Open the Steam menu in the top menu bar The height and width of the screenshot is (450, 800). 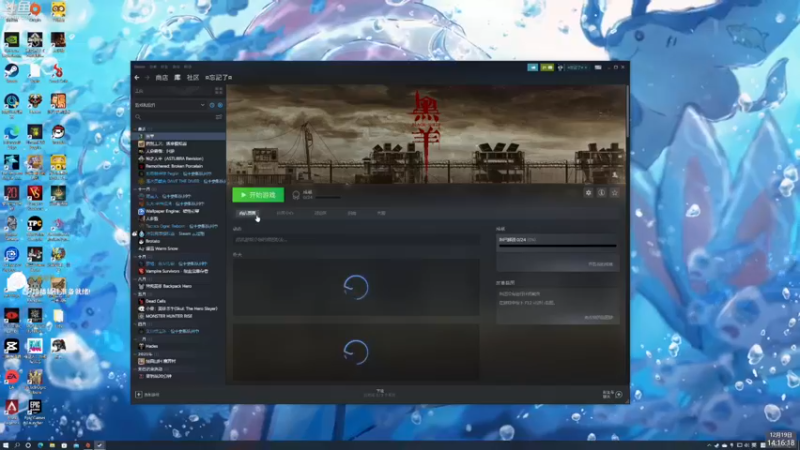[139, 67]
